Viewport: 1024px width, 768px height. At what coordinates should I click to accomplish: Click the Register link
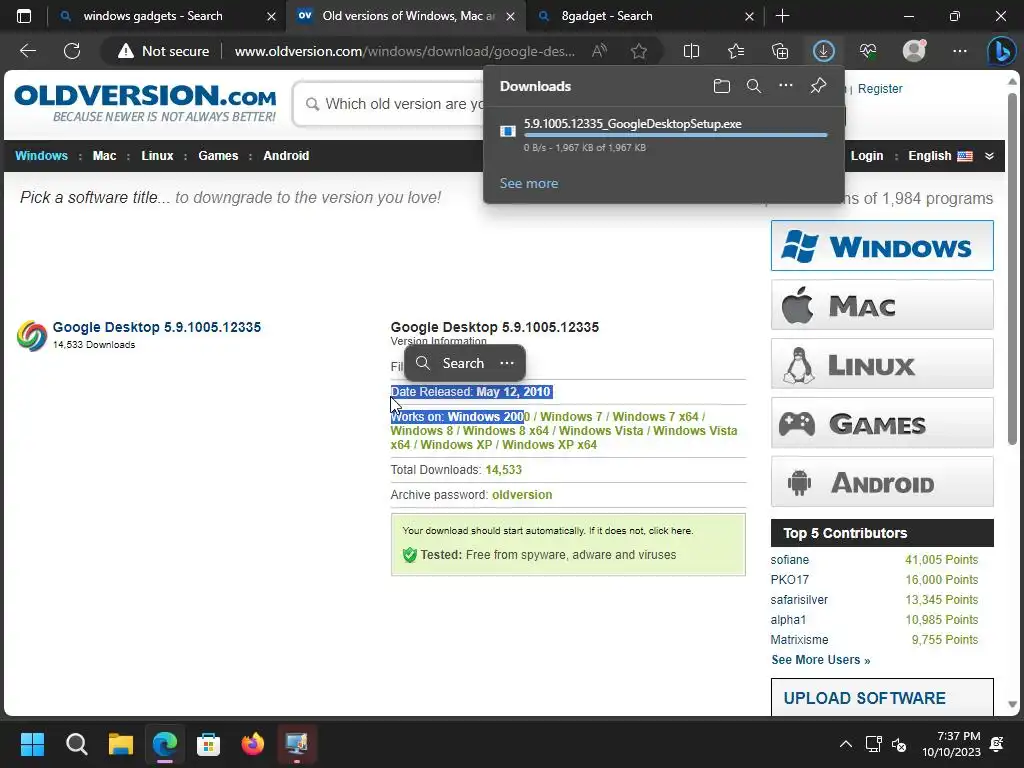(880, 89)
